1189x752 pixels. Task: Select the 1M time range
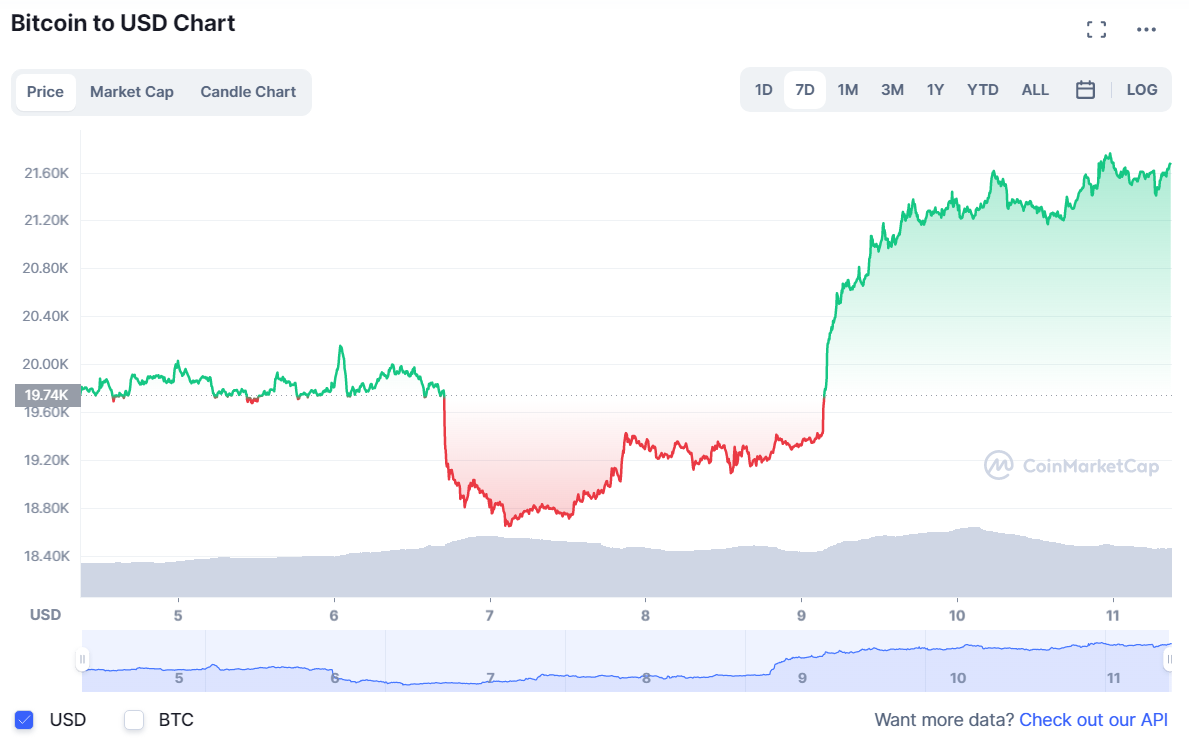click(848, 89)
